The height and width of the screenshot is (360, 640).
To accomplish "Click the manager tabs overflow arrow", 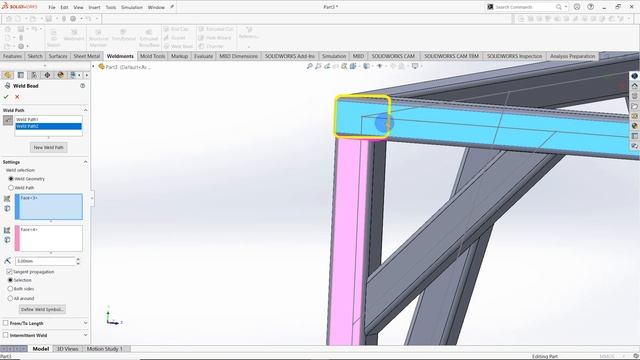I will [87, 75].
